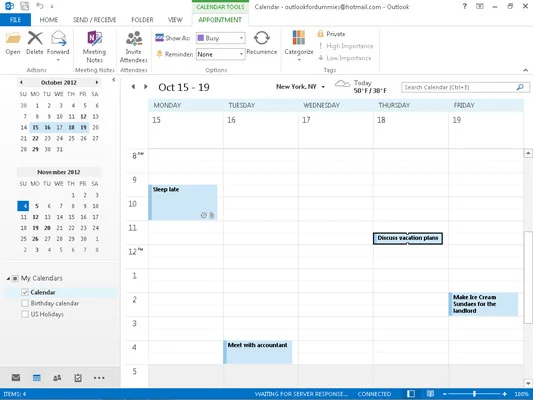Open the FILE tab
The width and height of the screenshot is (533, 400).
[15, 20]
